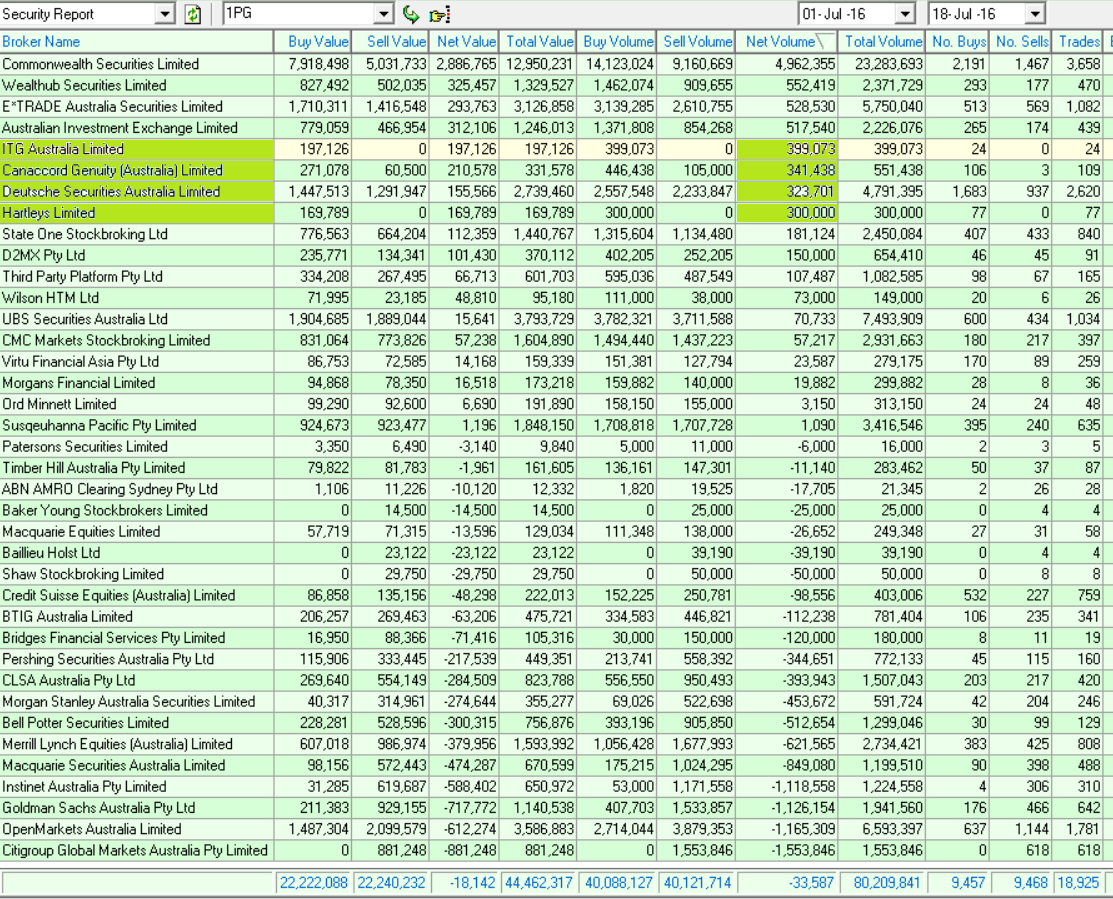Image resolution: width=1113 pixels, height=899 pixels.
Task: Open the 18-Jul-16 end date dropdown
Action: point(1036,13)
